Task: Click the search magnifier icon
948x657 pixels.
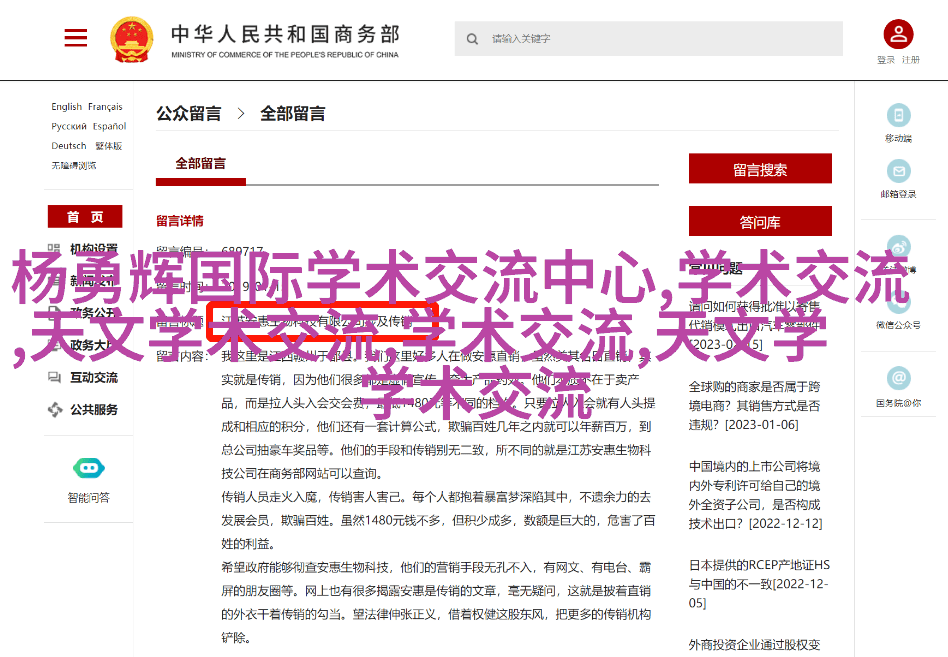Action: (472, 39)
